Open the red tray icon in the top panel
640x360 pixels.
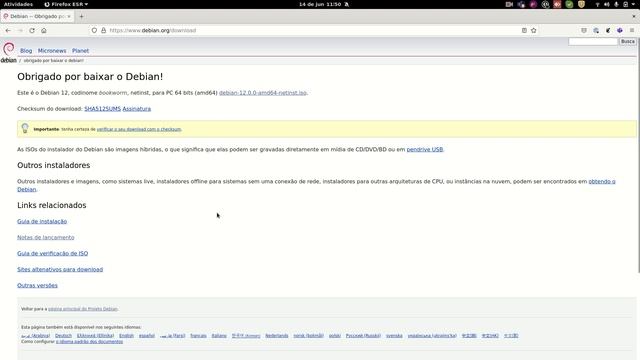pos(557,4)
